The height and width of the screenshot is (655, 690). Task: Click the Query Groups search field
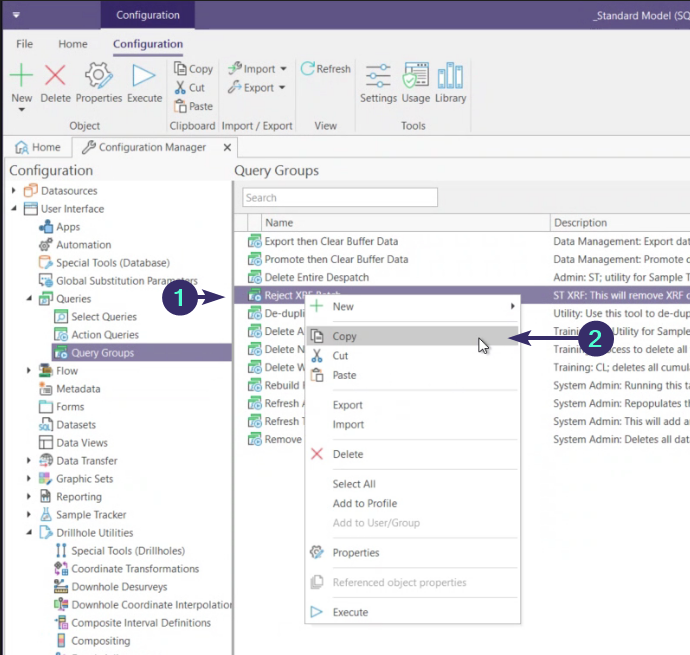coord(339,198)
